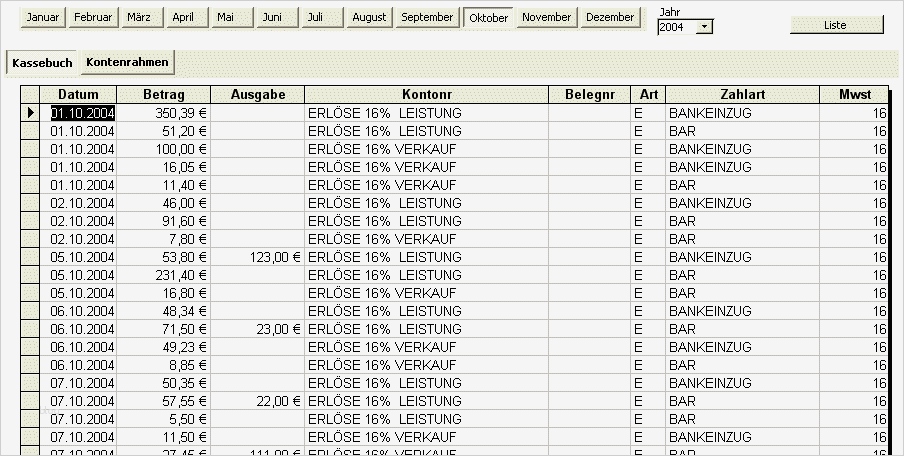Click Zahlart BAR in the 51,20 € row
Viewport: 904px width, 456px height.
click(743, 131)
